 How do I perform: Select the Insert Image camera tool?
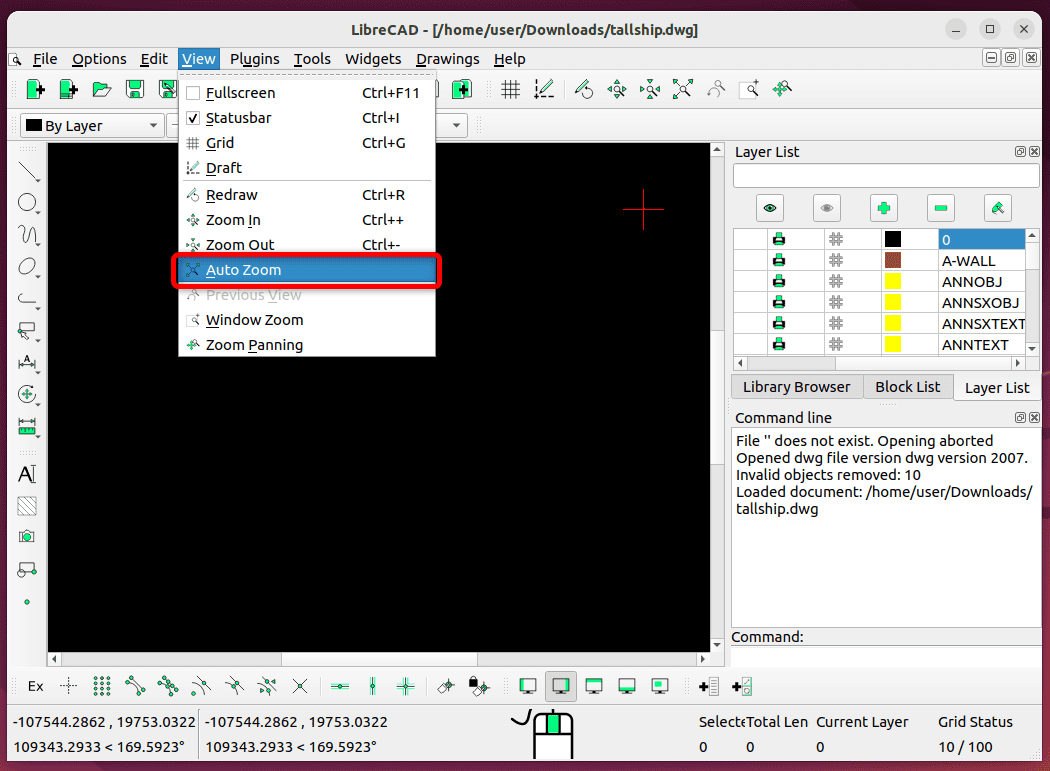(27, 537)
